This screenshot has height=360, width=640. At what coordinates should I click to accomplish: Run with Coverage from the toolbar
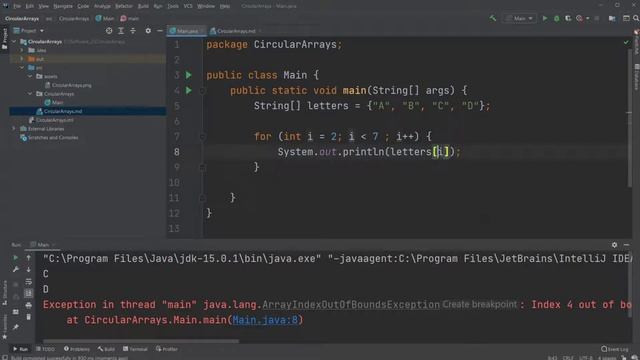point(568,18)
